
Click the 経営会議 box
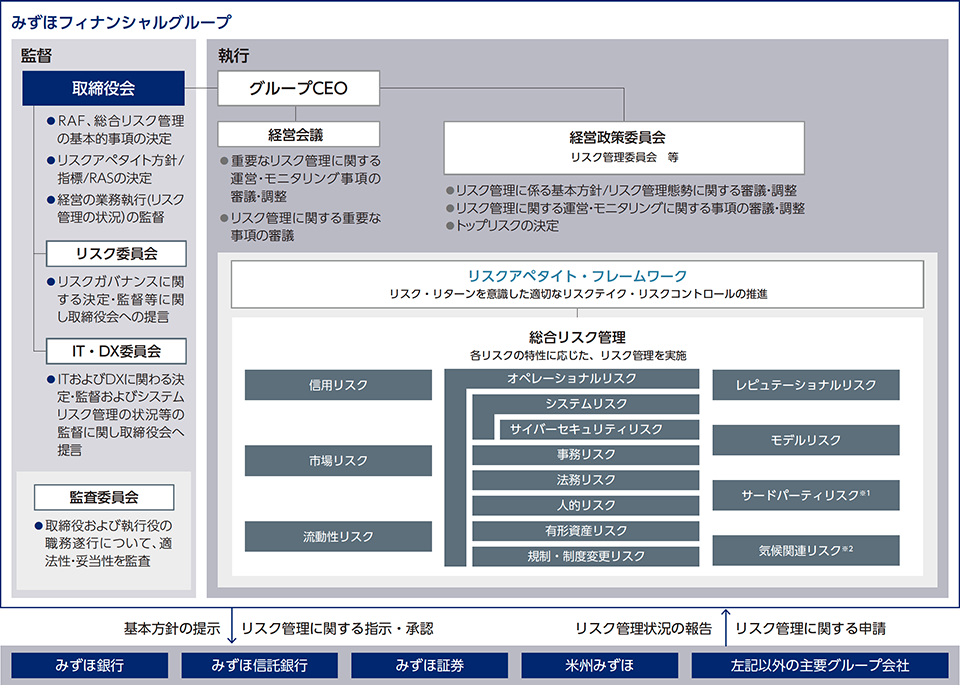click(x=298, y=134)
